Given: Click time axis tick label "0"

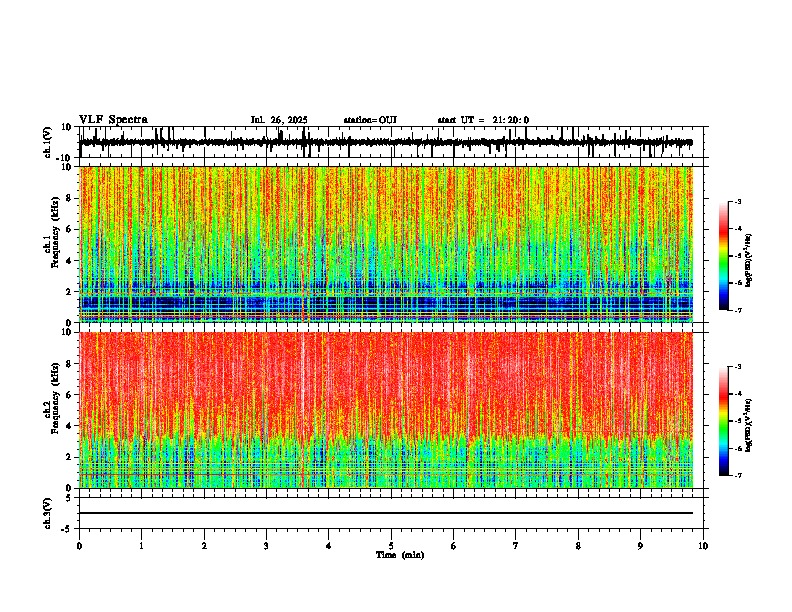Looking at the screenshot, I should click(79, 546).
